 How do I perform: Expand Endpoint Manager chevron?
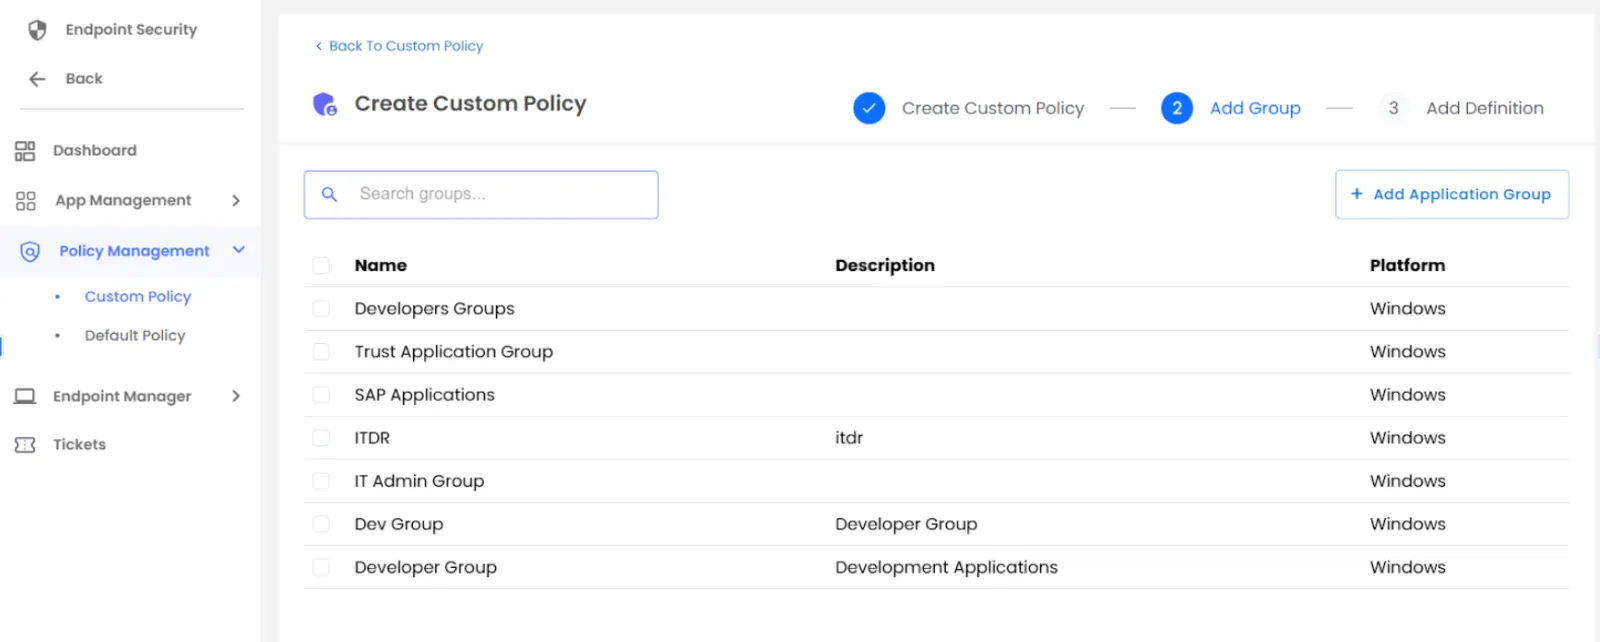coord(236,396)
